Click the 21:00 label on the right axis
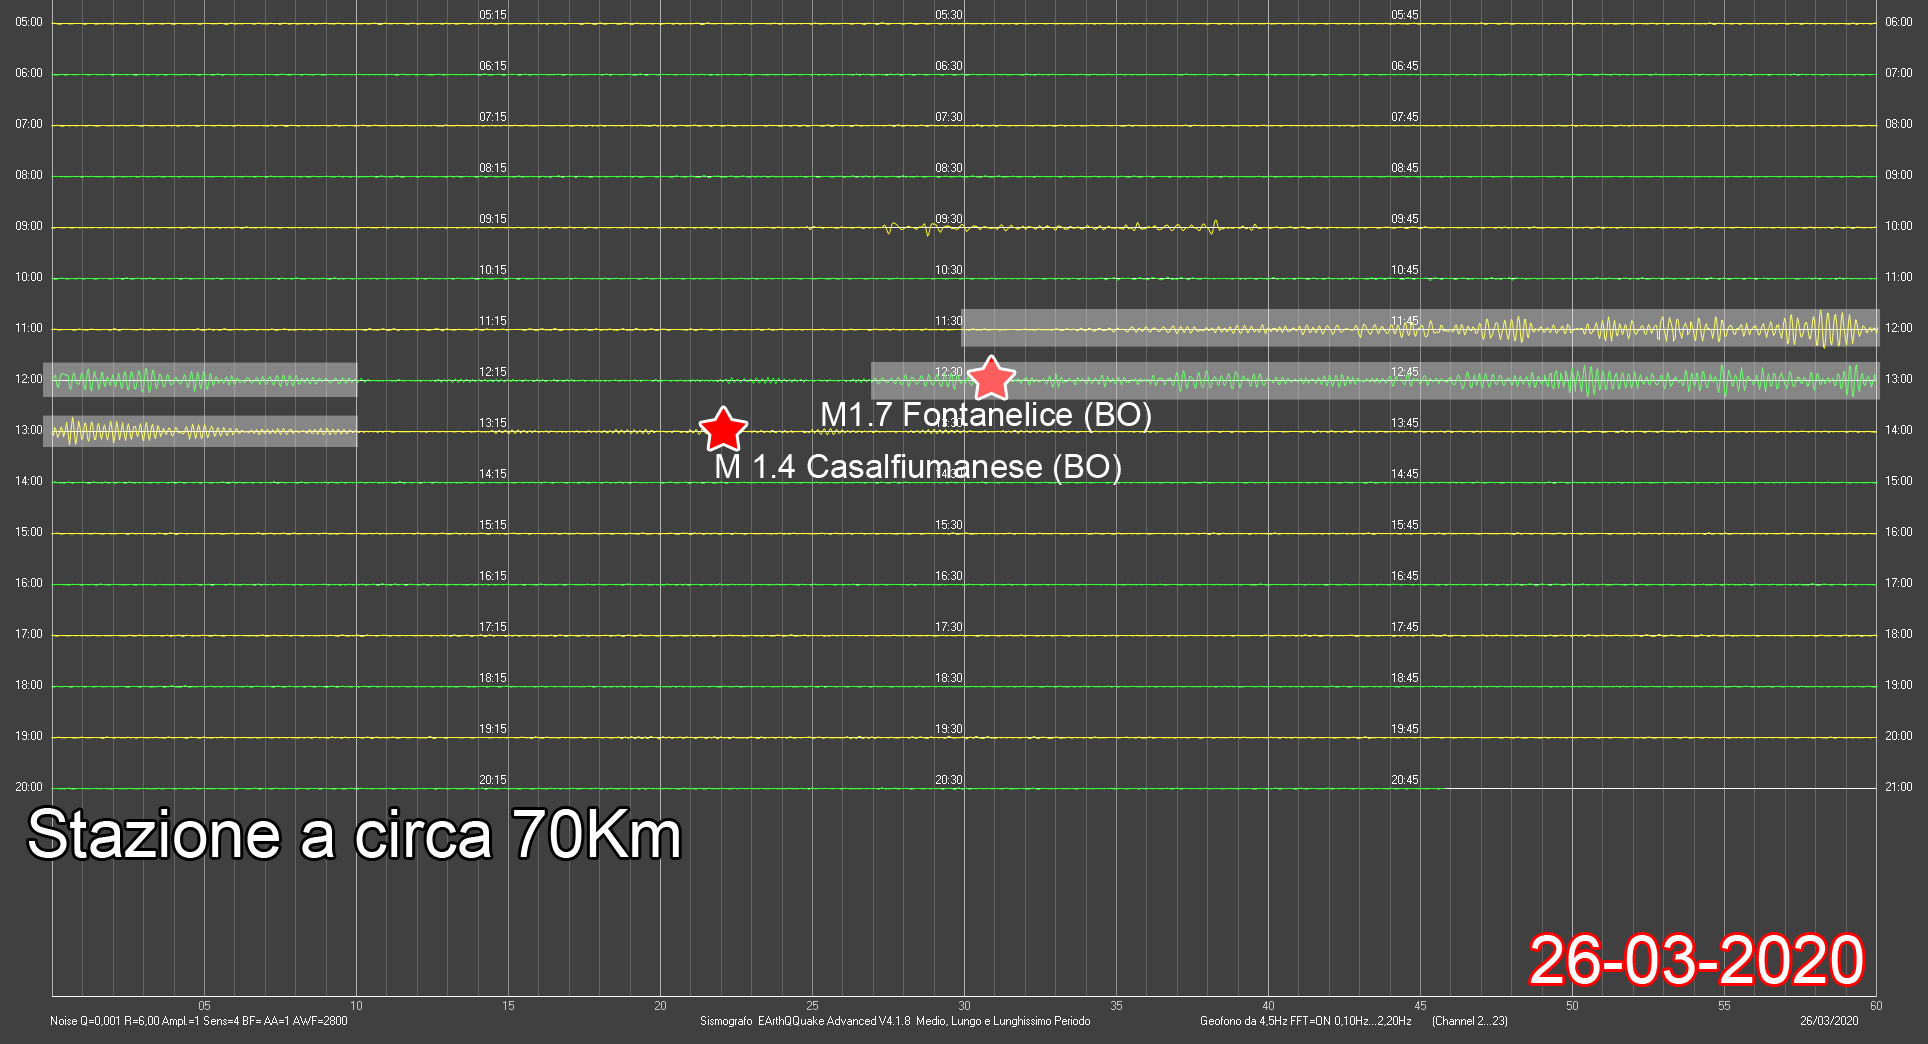The width and height of the screenshot is (1928, 1044). pyautogui.click(x=1898, y=787)
